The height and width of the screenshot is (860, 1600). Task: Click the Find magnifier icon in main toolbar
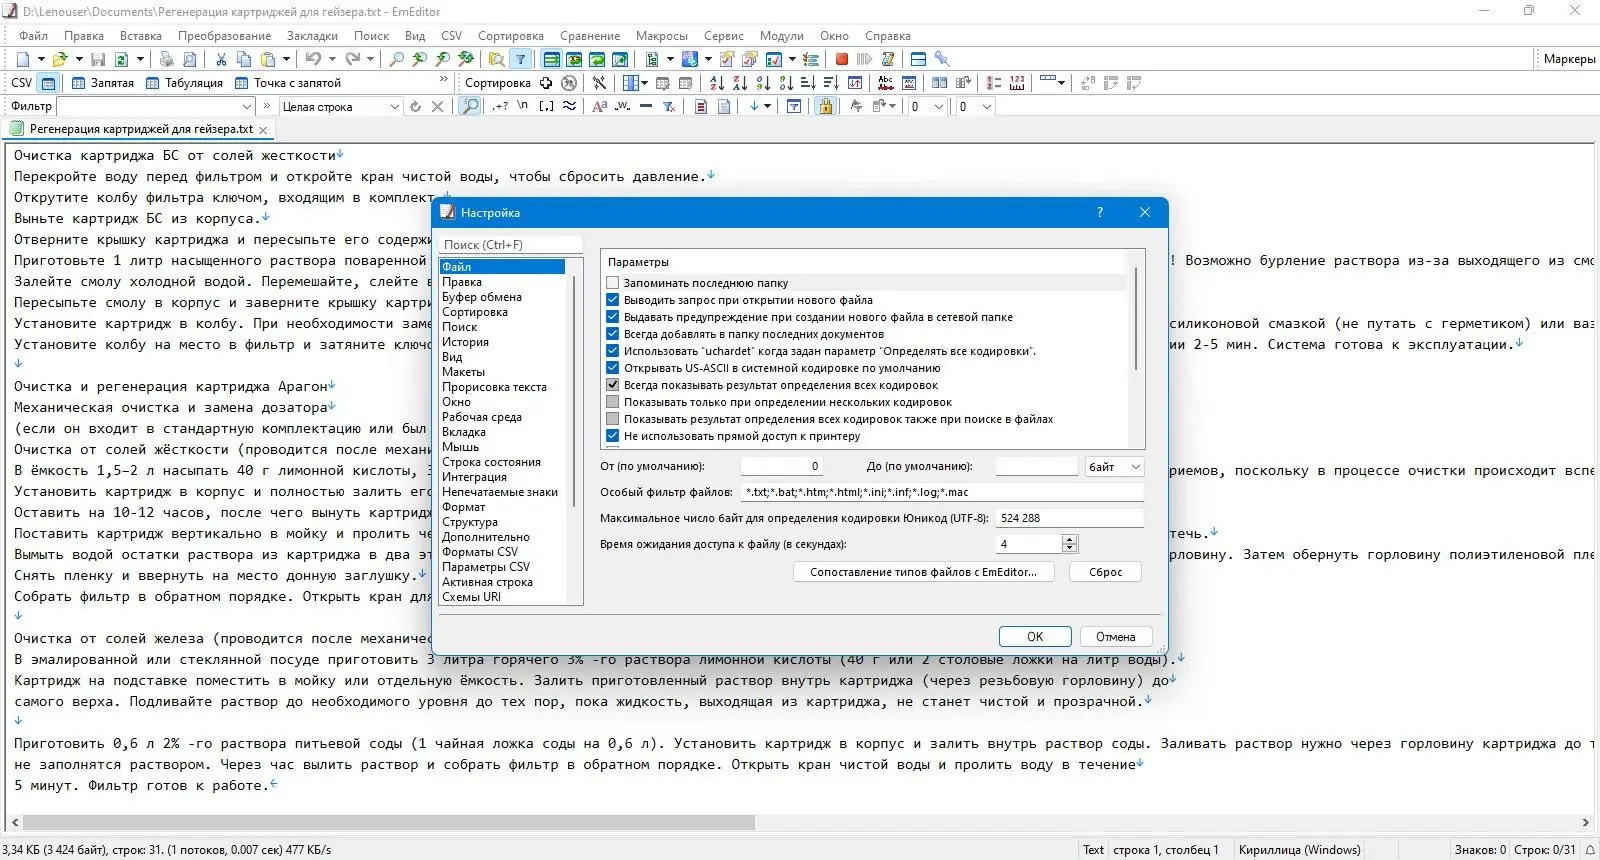pyautogui.click(x=397, y=59)
